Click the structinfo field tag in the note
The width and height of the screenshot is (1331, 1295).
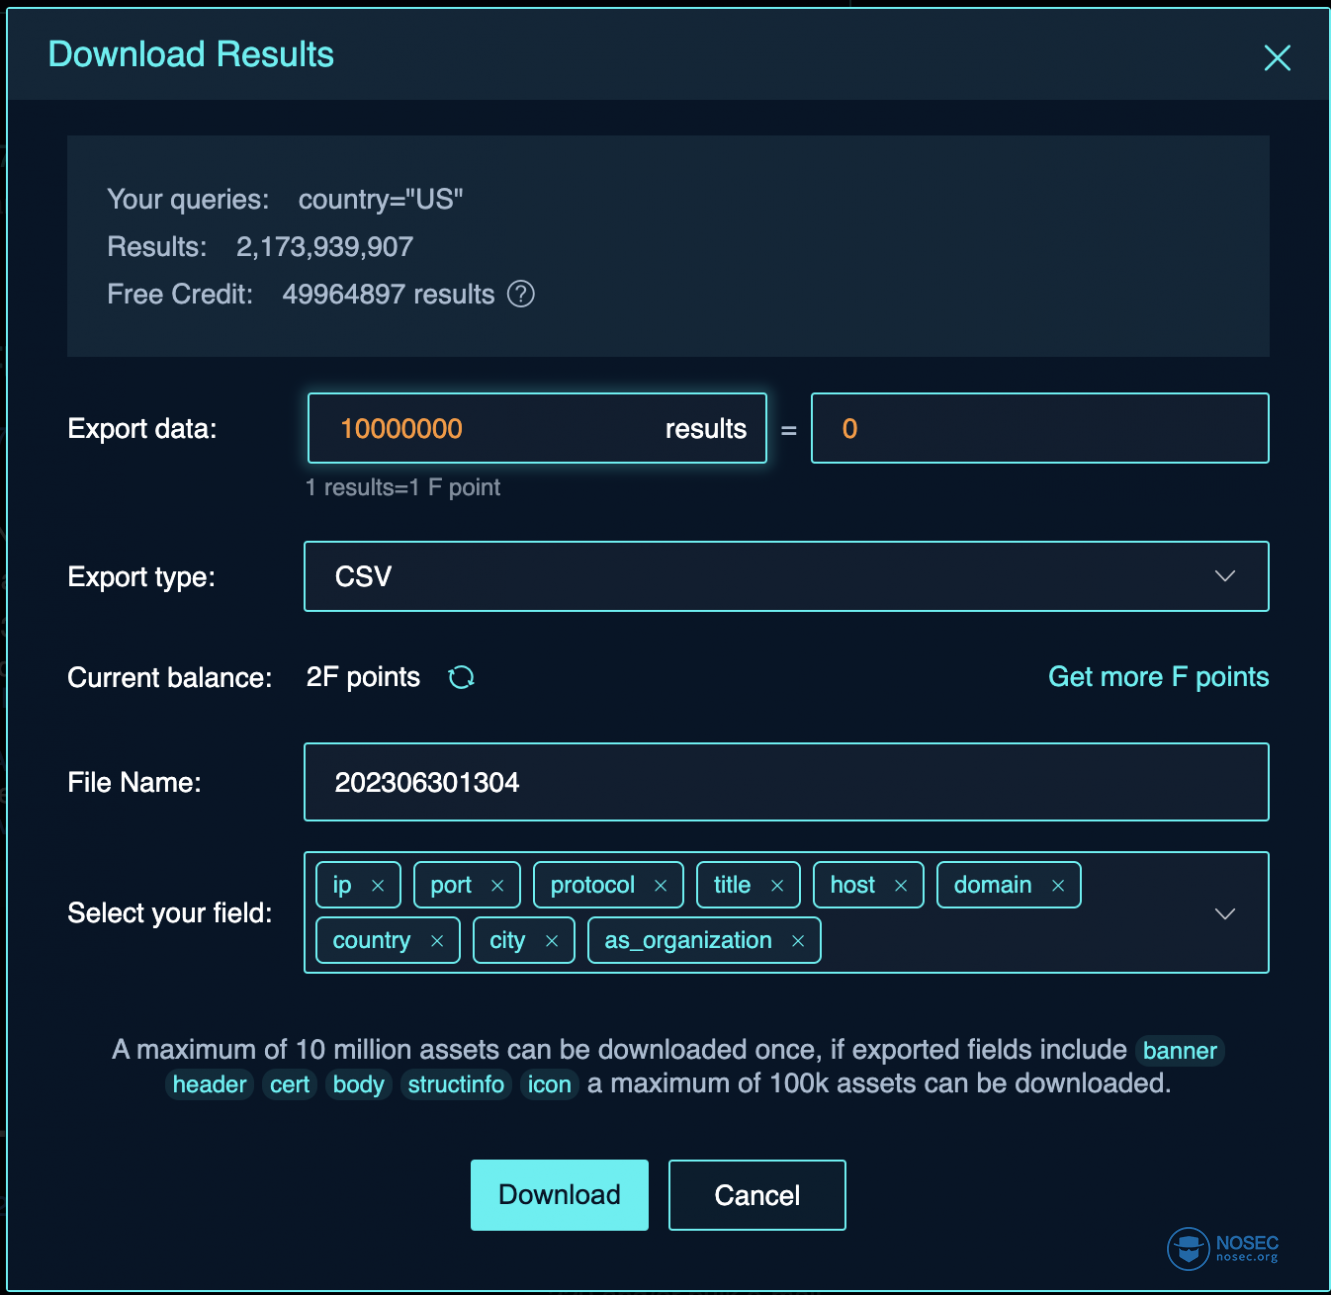click(456, 1084)
